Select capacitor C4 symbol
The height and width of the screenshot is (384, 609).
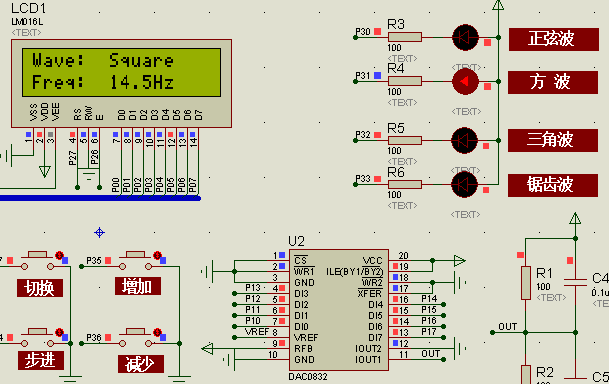(575, 282)
